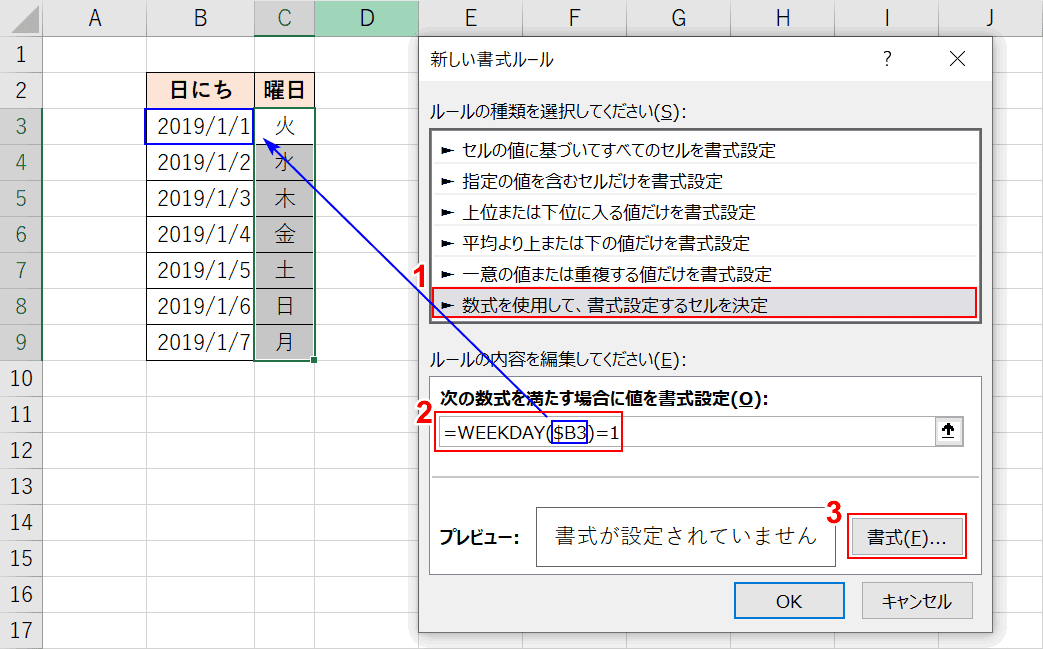Click header cell 曜日
The width and height of the screenshot is (1043, 649).
[x=285, y=90]
